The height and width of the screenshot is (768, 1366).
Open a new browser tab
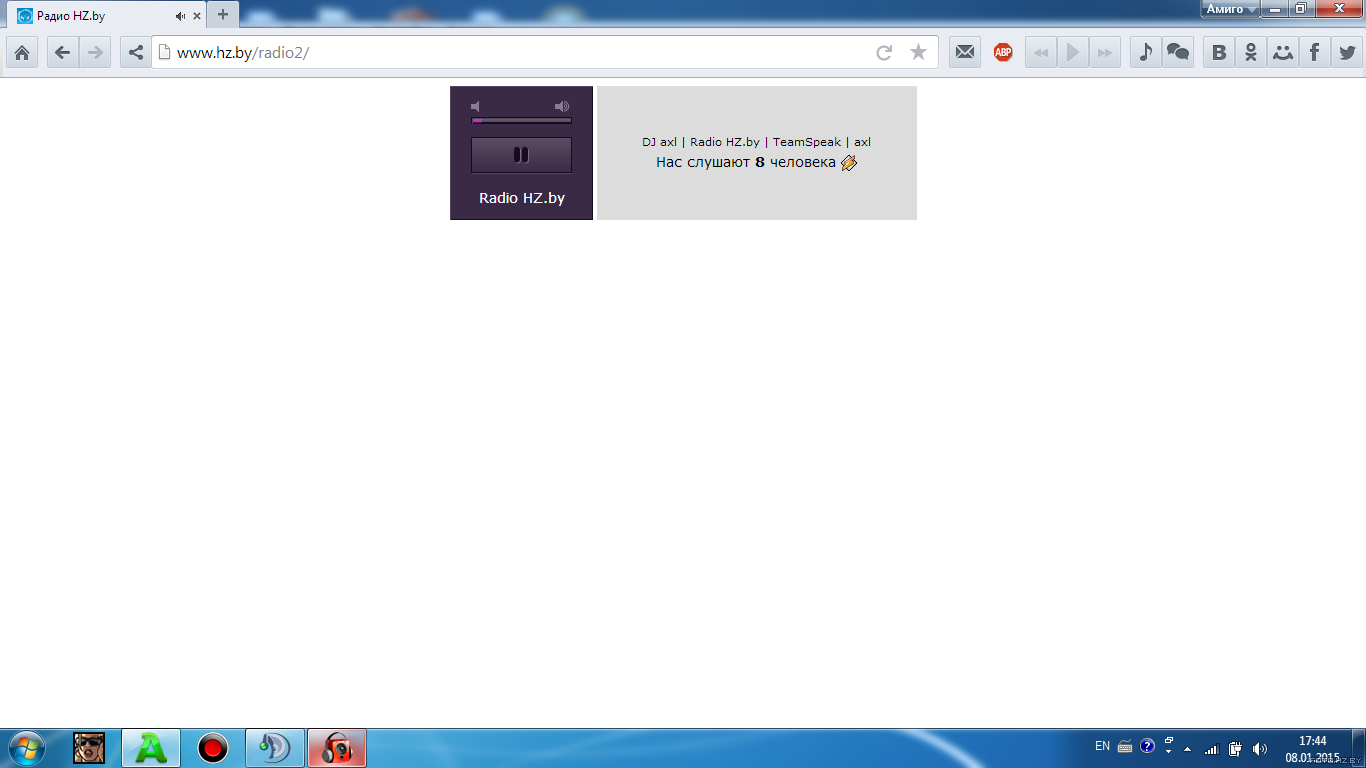[x=223, y=15]
